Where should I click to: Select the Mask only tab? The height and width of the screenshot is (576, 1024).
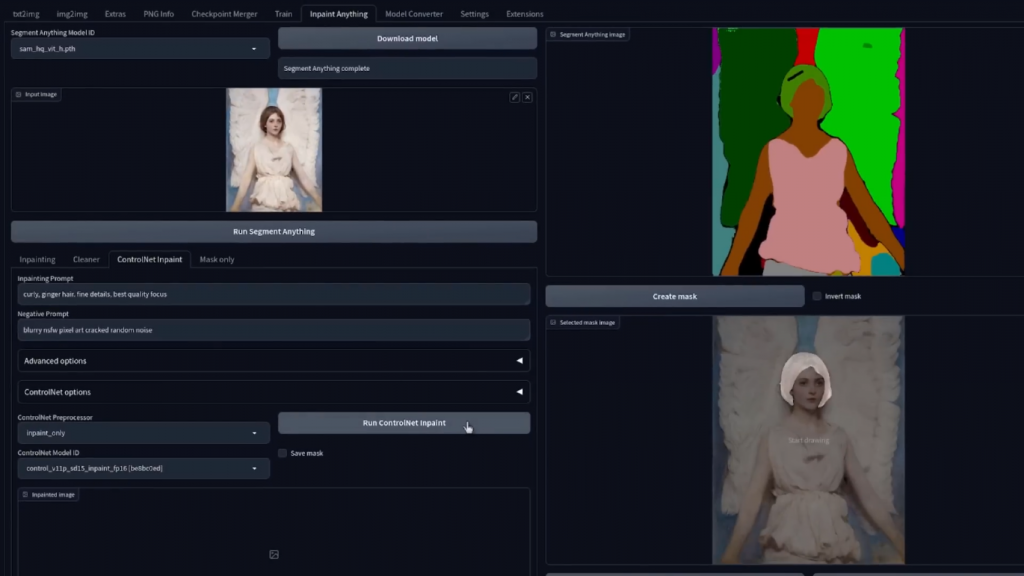click(217, 259)
